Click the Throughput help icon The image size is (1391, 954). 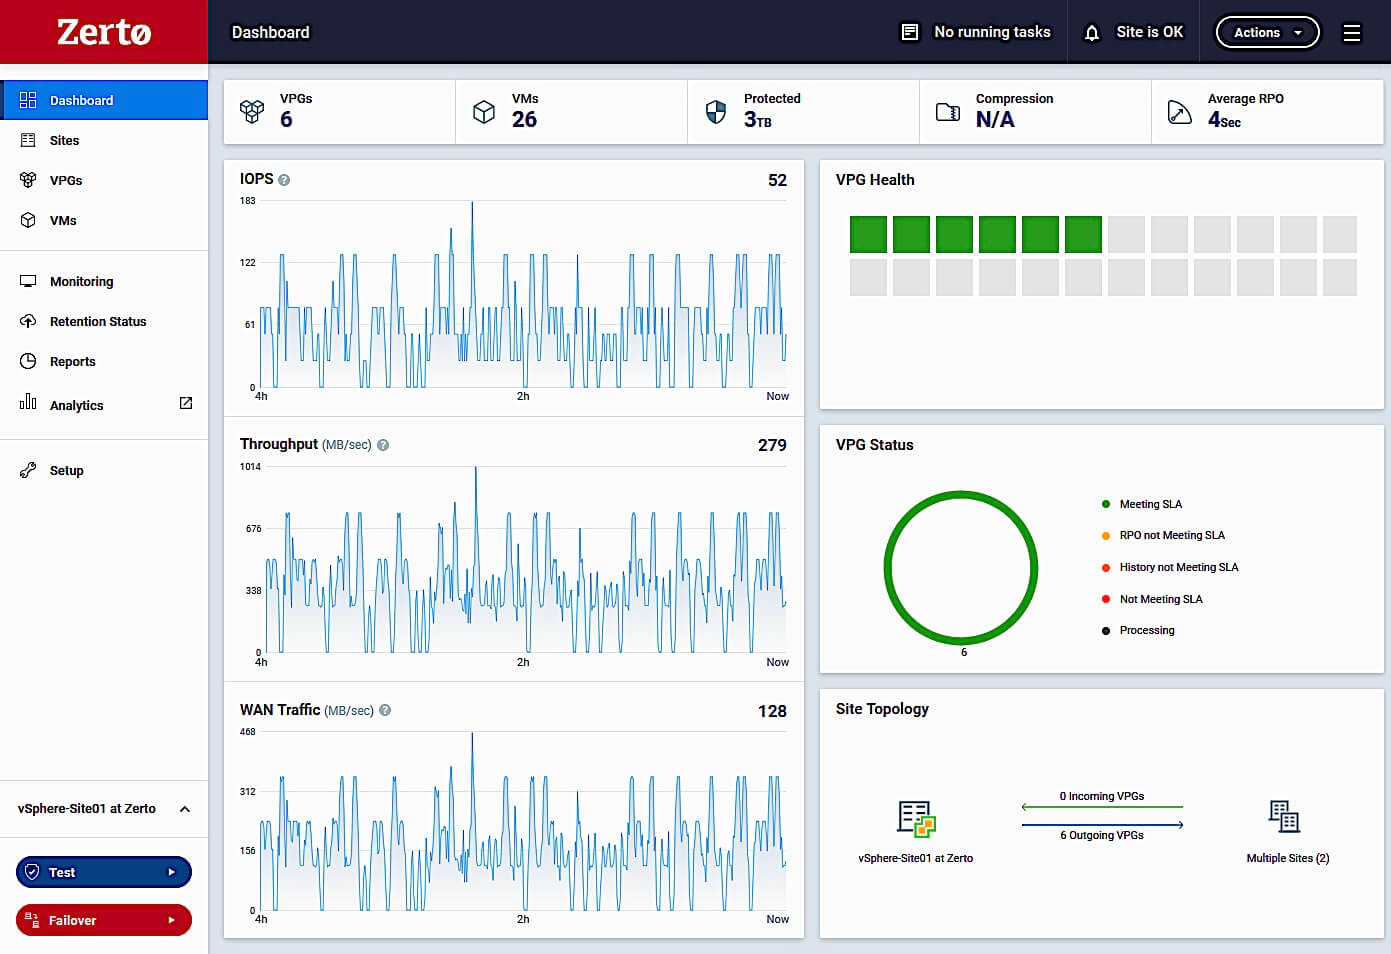click(383, 445)
